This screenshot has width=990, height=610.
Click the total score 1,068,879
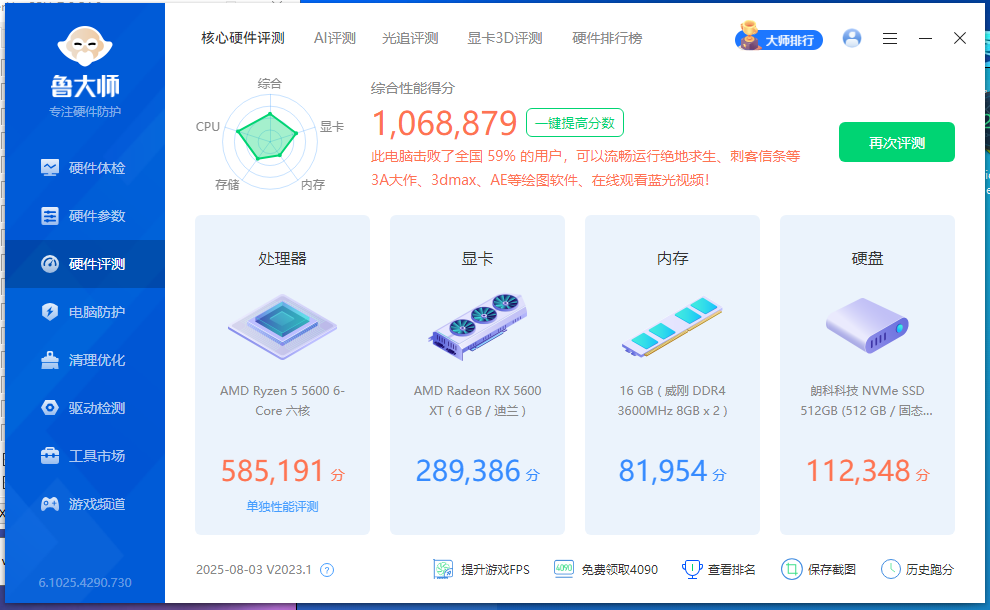[x=444, y=123]
